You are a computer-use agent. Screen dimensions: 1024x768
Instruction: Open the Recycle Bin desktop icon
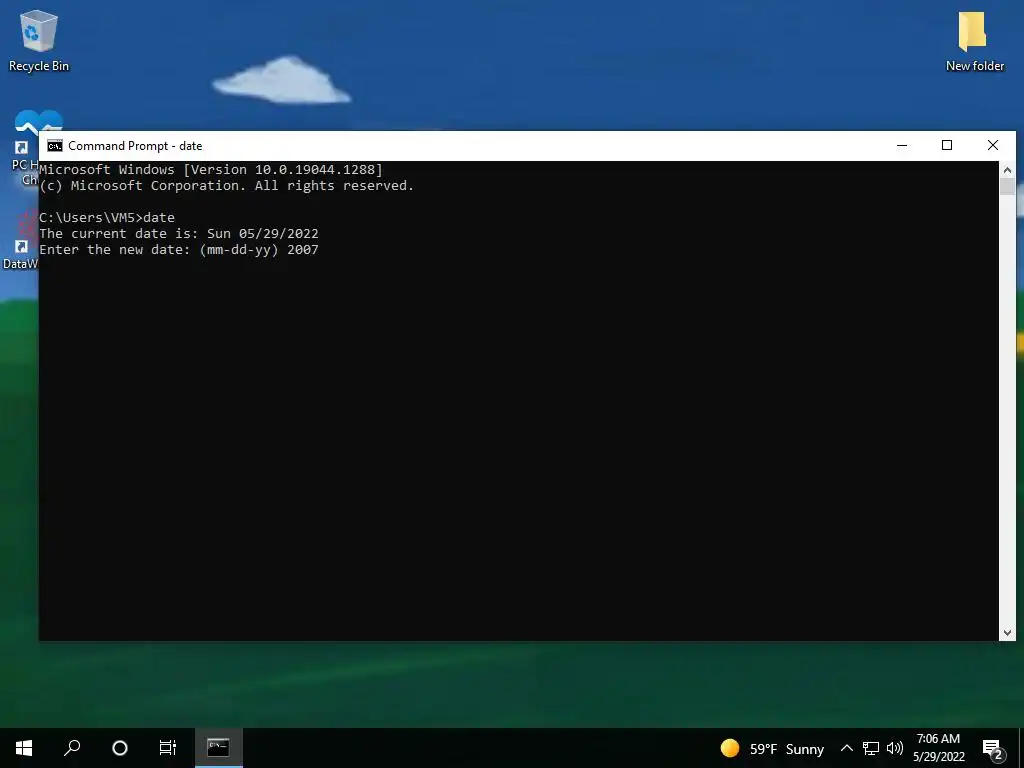point(39,40)
